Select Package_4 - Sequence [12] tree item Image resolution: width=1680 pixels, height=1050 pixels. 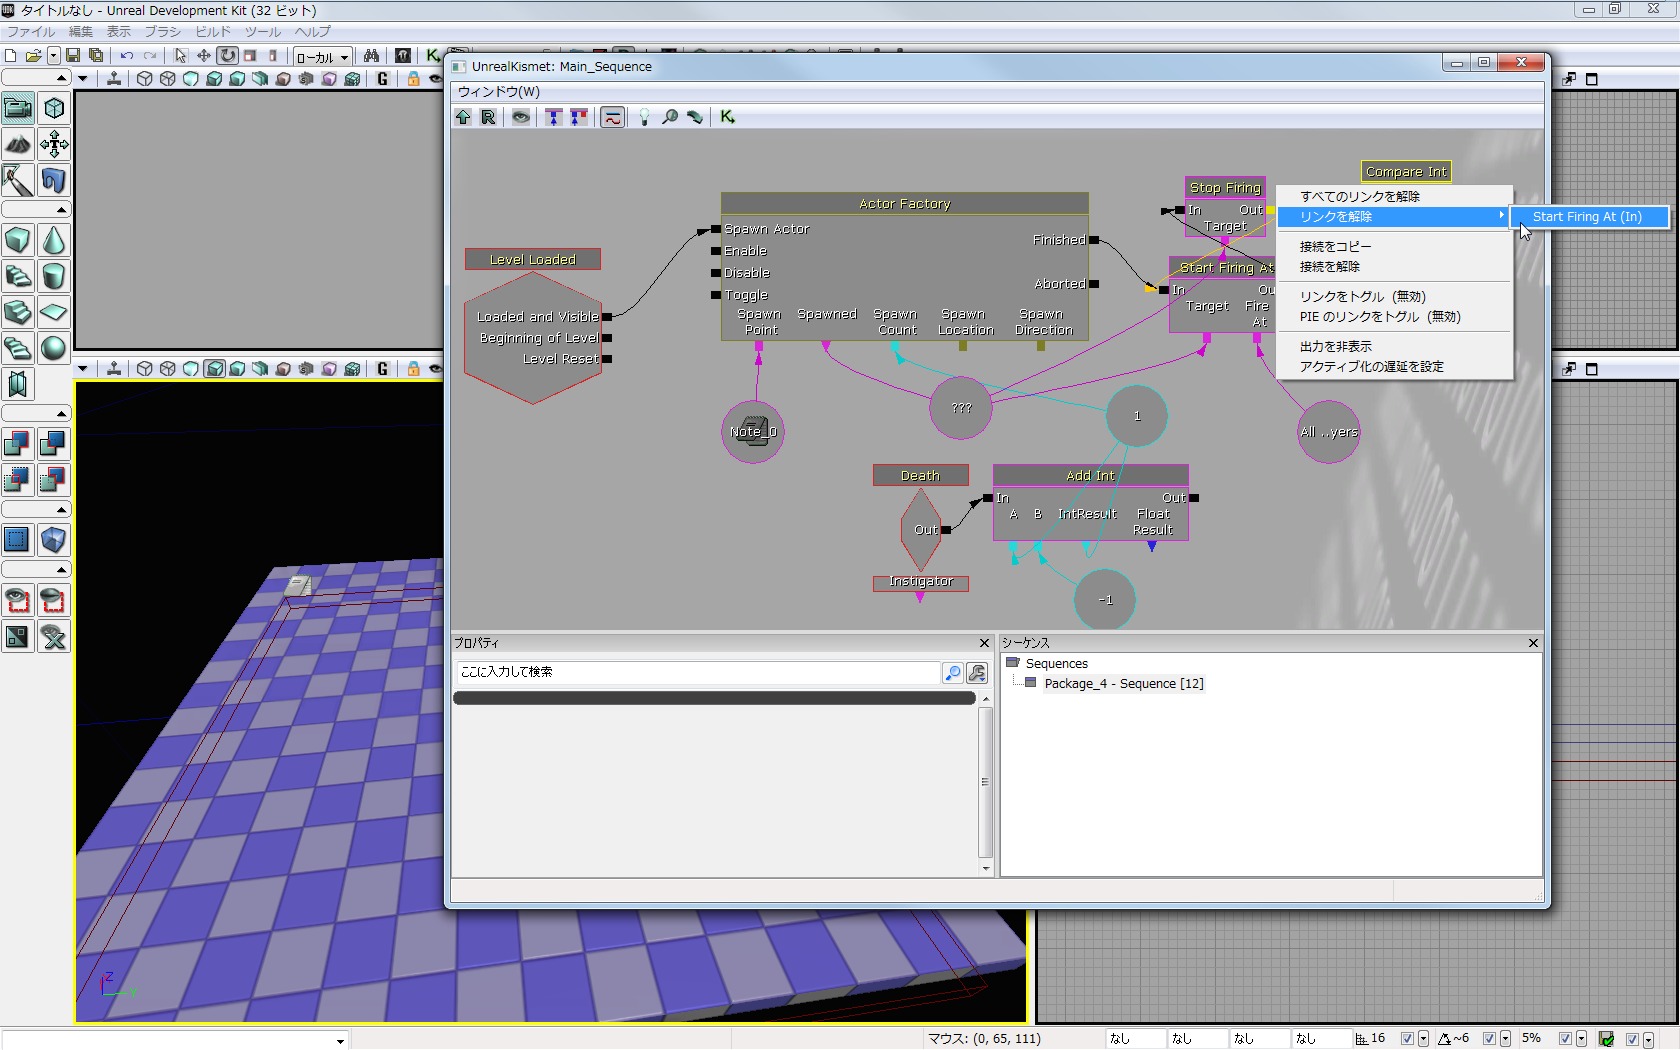(x=1123, y=684)
